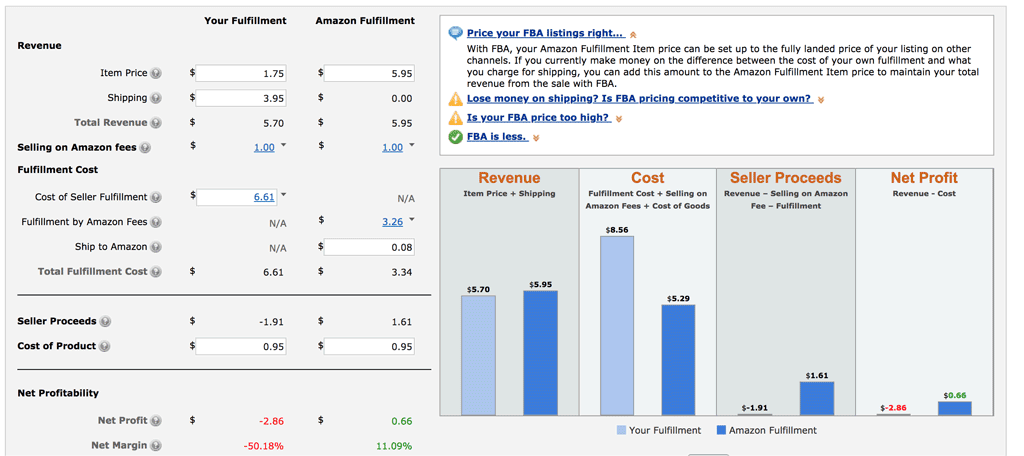This screenshot has height=456, width=1024.
Task: Expand the Cost of Seller Fulfillment breakdown arrow
Action: pyautogui.click(x=283, y=195)
